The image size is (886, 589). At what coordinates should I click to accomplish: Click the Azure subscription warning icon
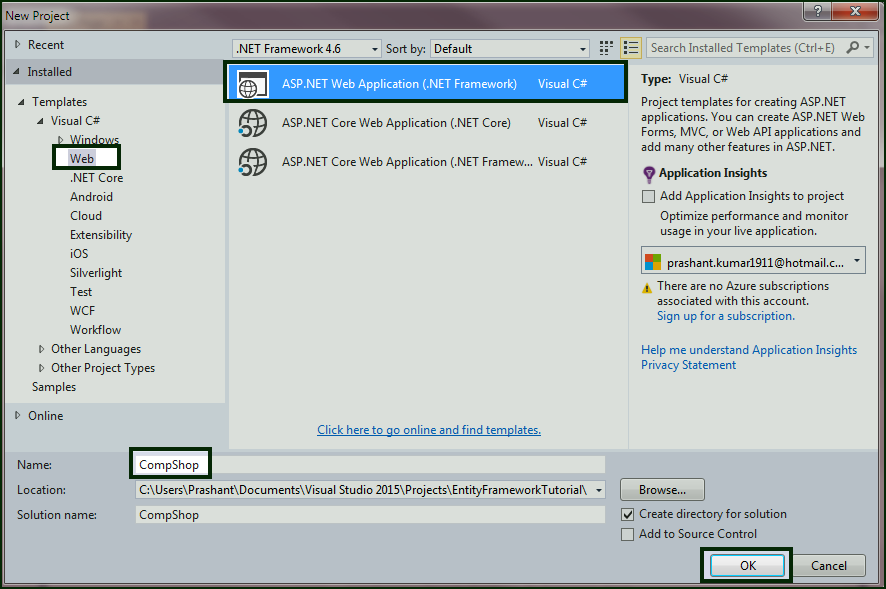pos(647,288)
